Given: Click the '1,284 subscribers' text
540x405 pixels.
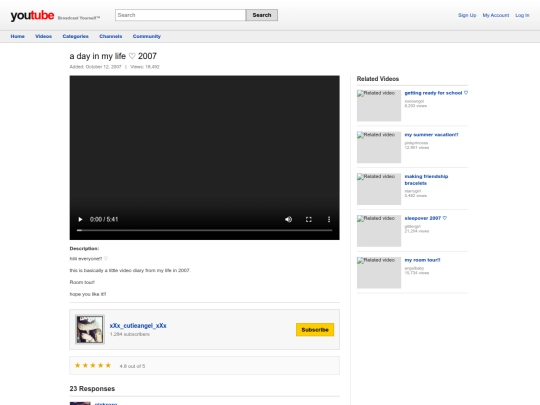Looking at the screenshot, I should click(x=130, y=334).
